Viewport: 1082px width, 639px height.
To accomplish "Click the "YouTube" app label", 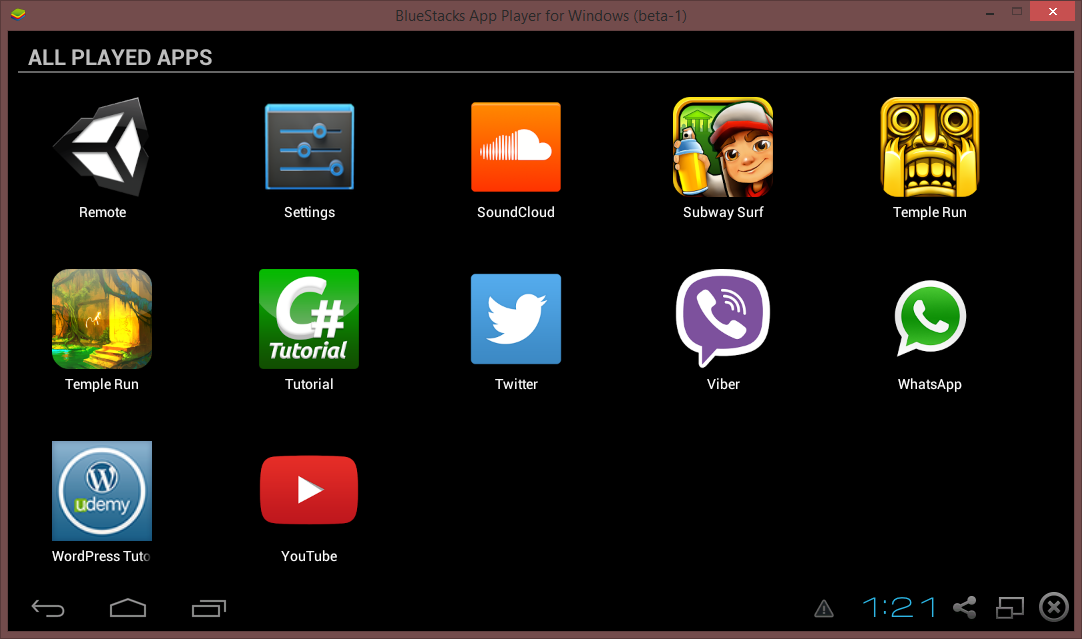I will (x=309, y=556).
